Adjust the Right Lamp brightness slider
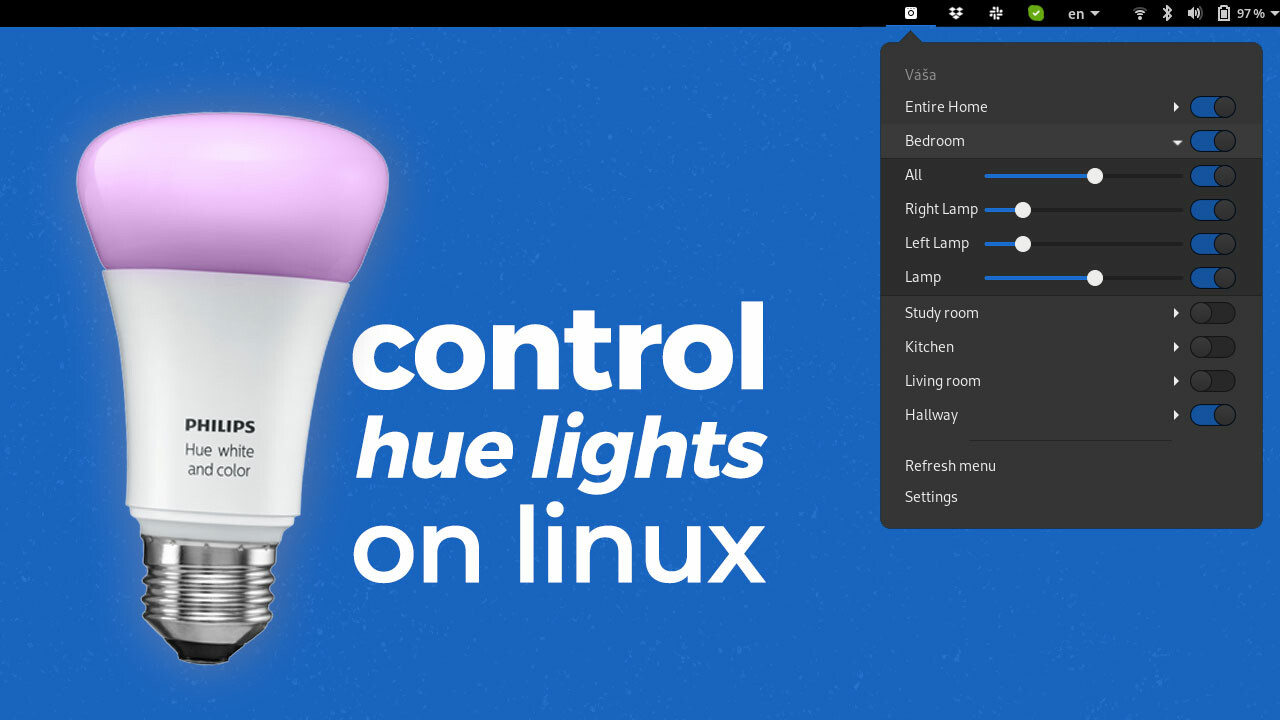1280x720 pixels. (x=1084, y=210)
